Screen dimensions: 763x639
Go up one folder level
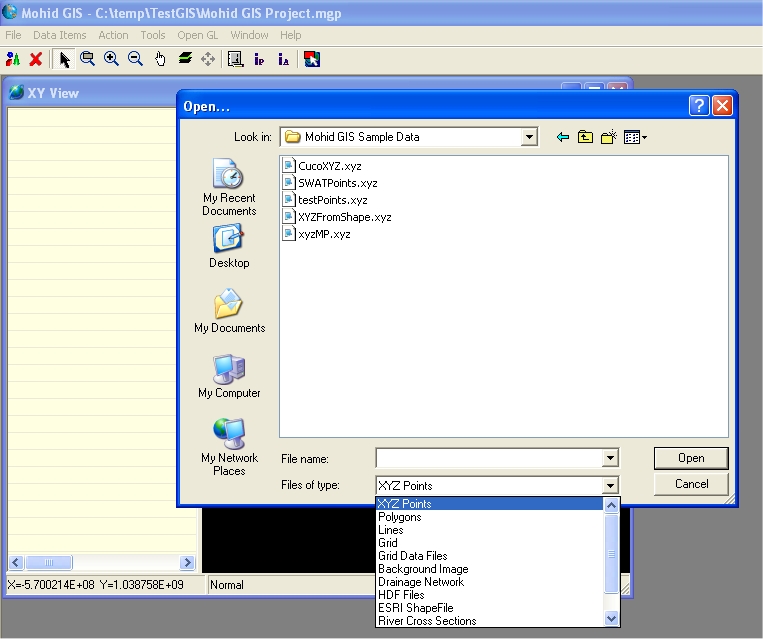(585, 137)
